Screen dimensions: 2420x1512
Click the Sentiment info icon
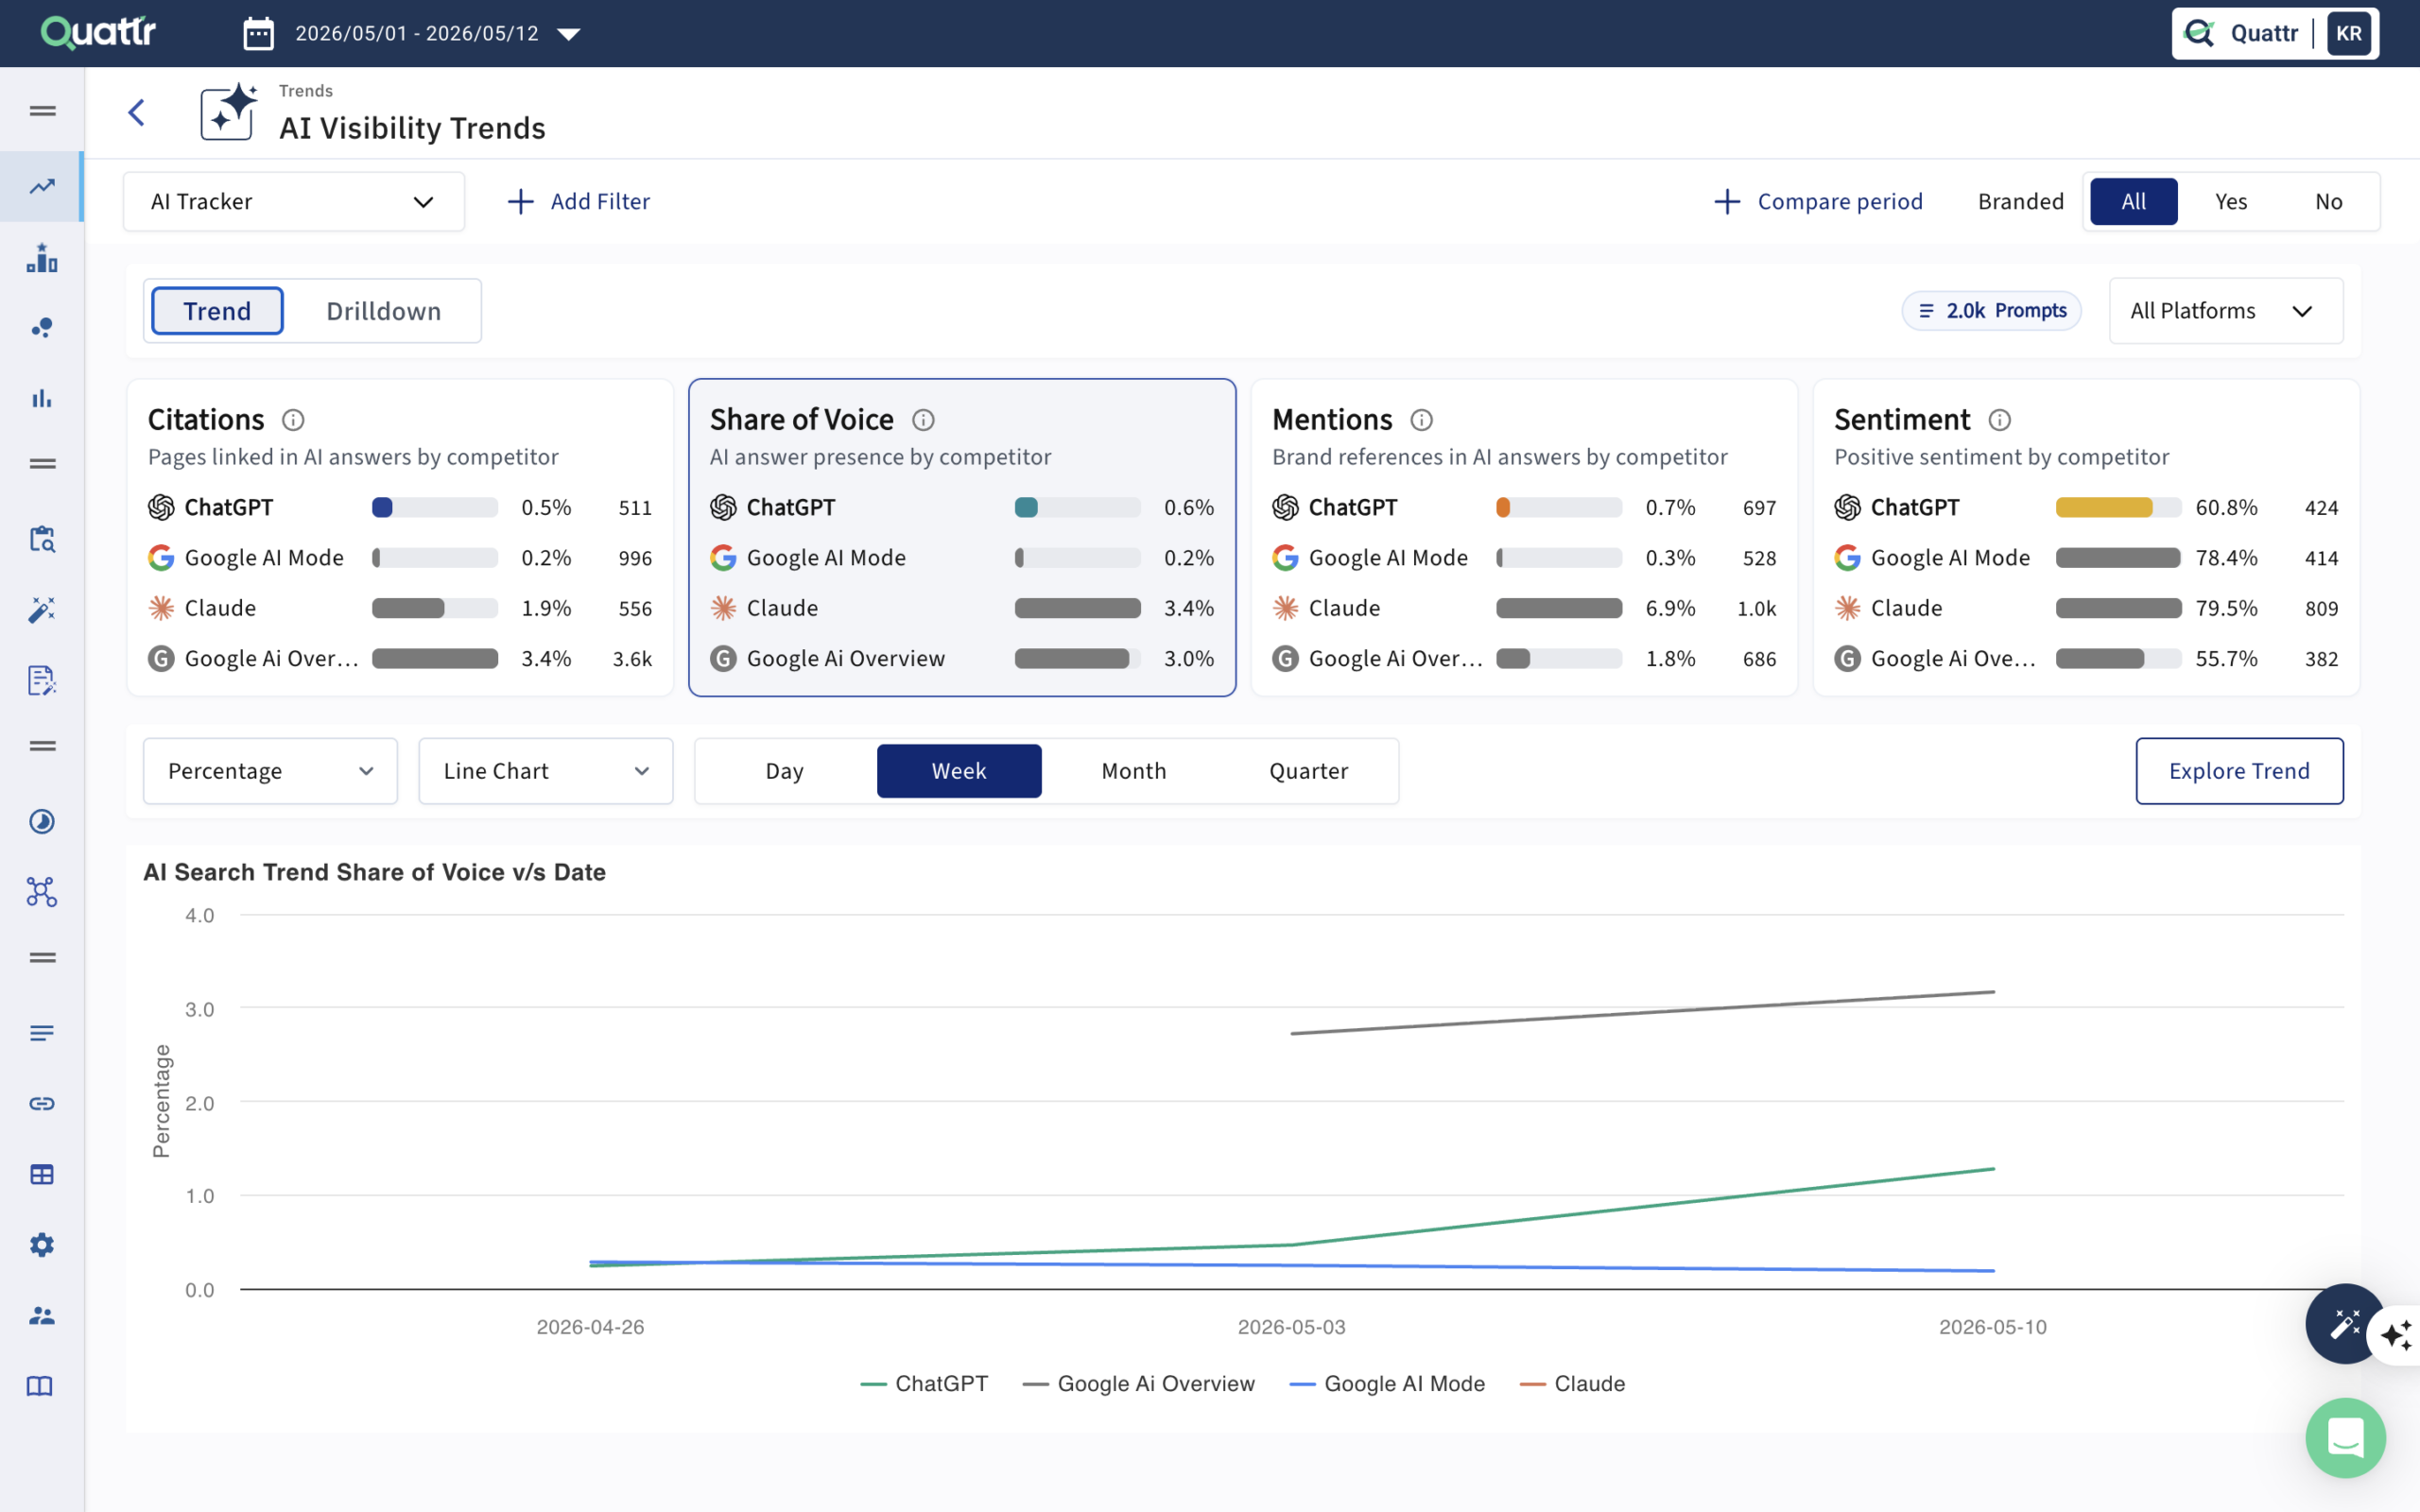pyautogui.click(x=1999, y=420)
